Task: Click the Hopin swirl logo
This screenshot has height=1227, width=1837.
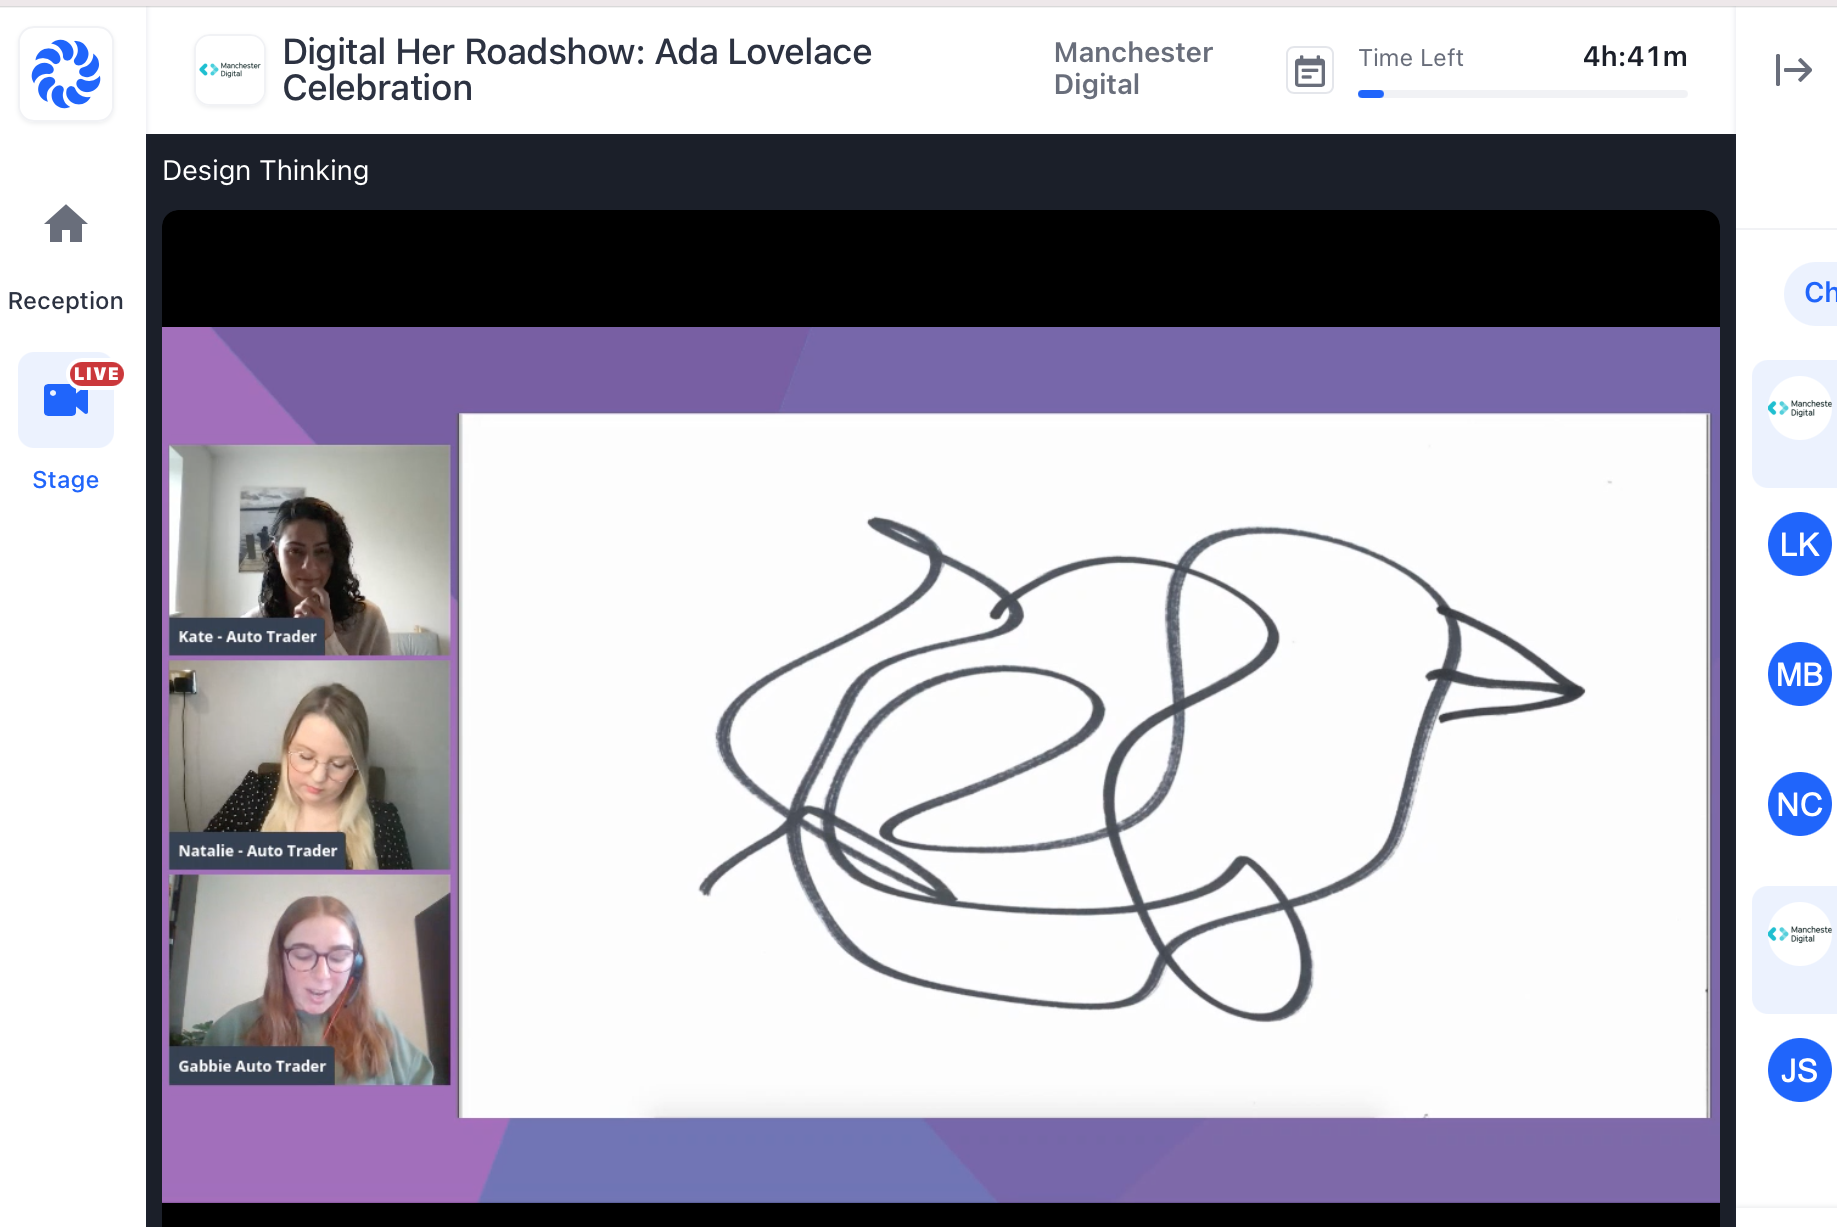Action: pyautogui.click(x=66, y=74)
